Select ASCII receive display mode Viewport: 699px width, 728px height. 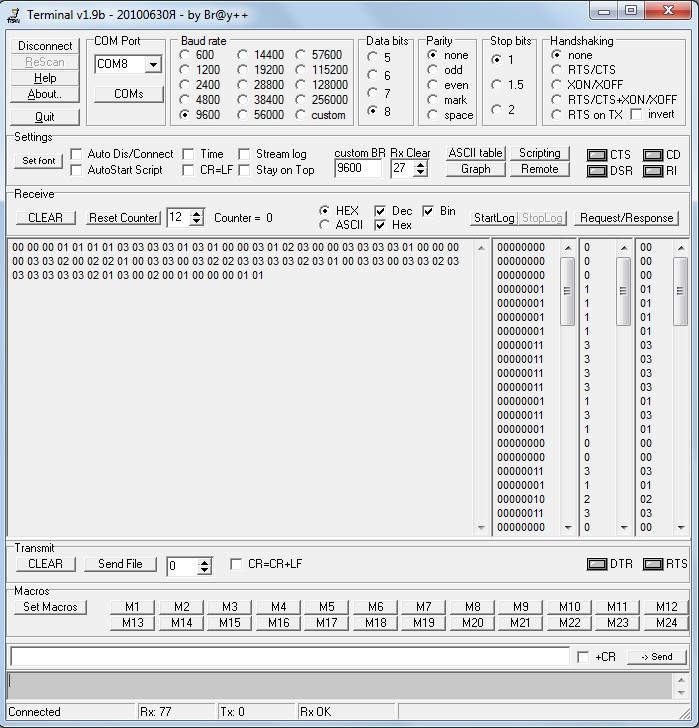(324, 225)
